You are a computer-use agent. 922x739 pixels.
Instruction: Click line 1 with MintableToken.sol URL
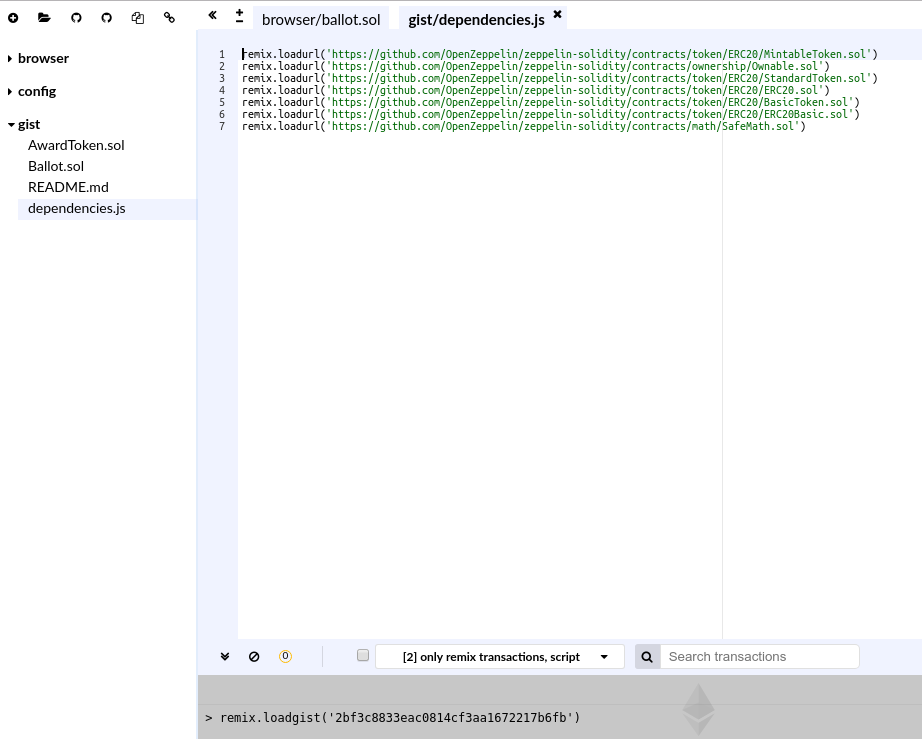(x=559, y=54)
